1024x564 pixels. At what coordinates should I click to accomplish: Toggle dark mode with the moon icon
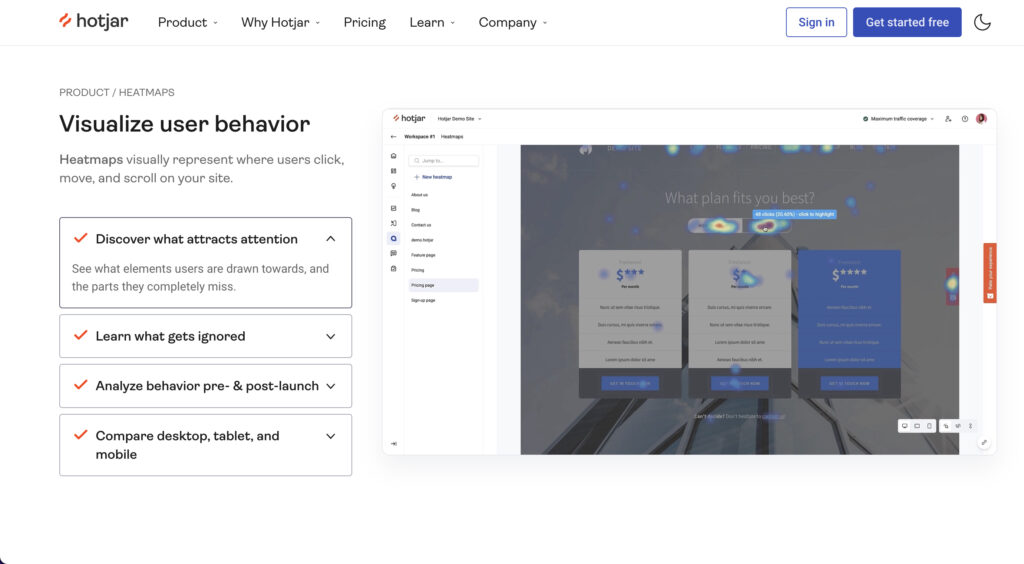tap(982, 22)
